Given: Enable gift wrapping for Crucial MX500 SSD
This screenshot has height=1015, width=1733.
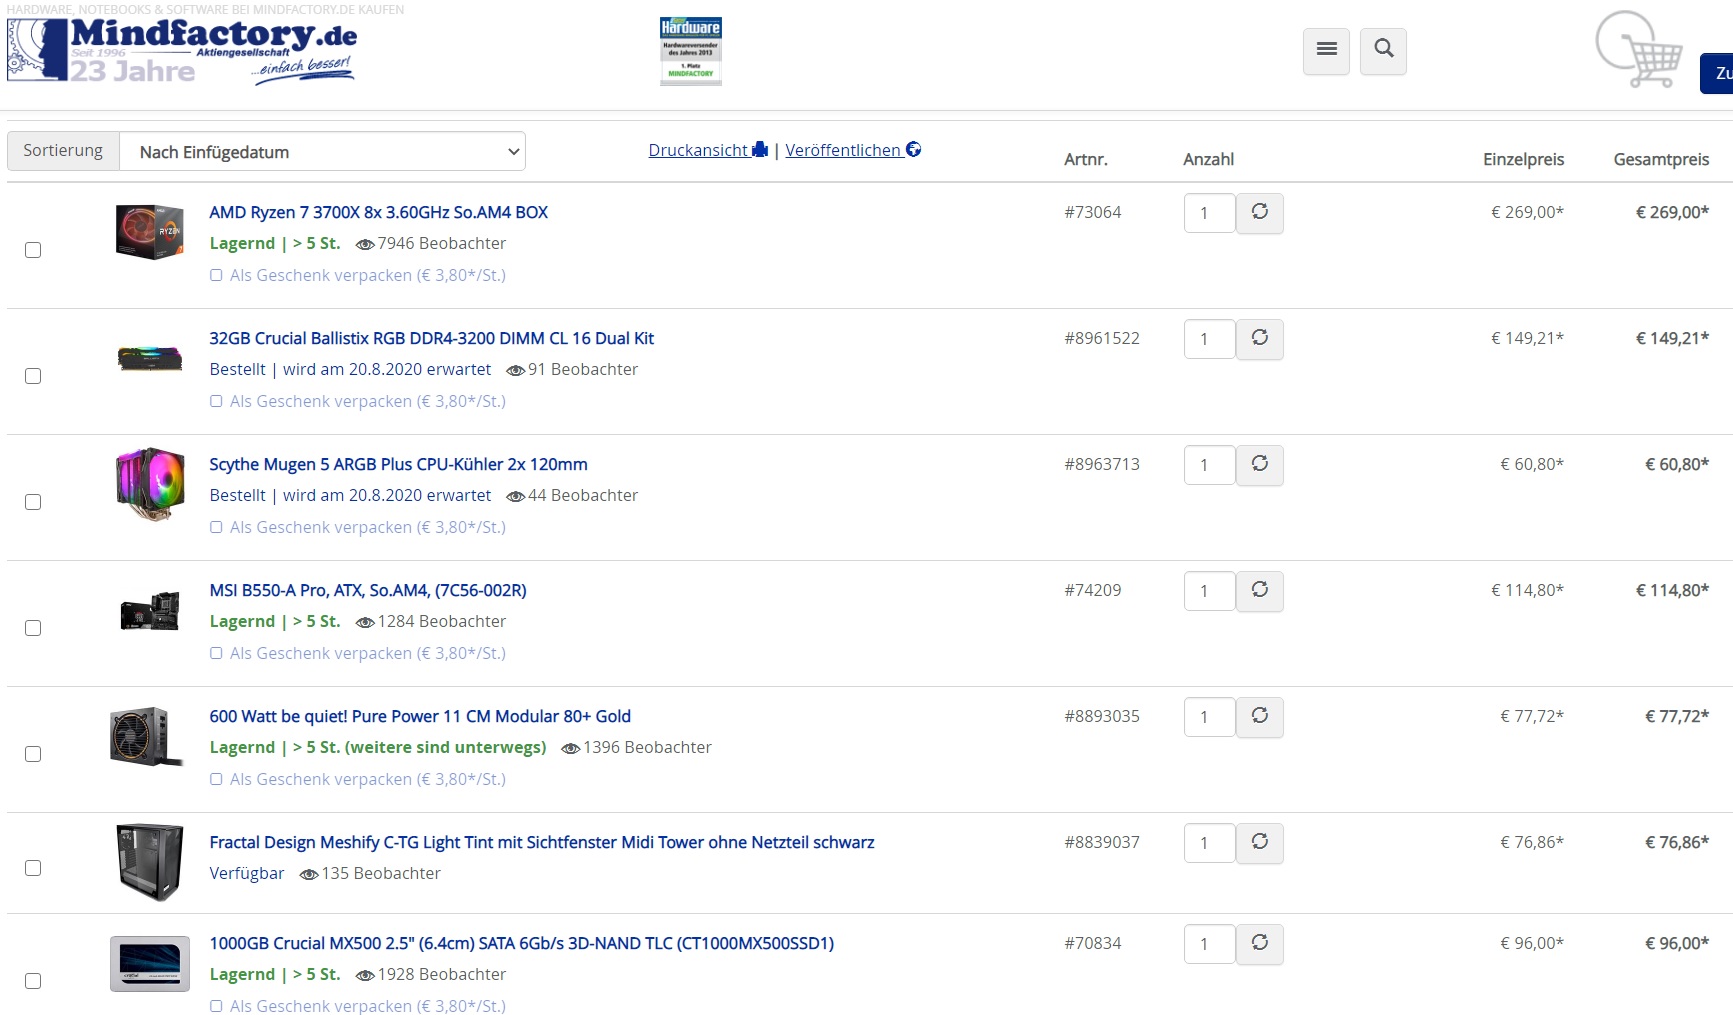Looking at the screenshot, I should [216, 1006].
